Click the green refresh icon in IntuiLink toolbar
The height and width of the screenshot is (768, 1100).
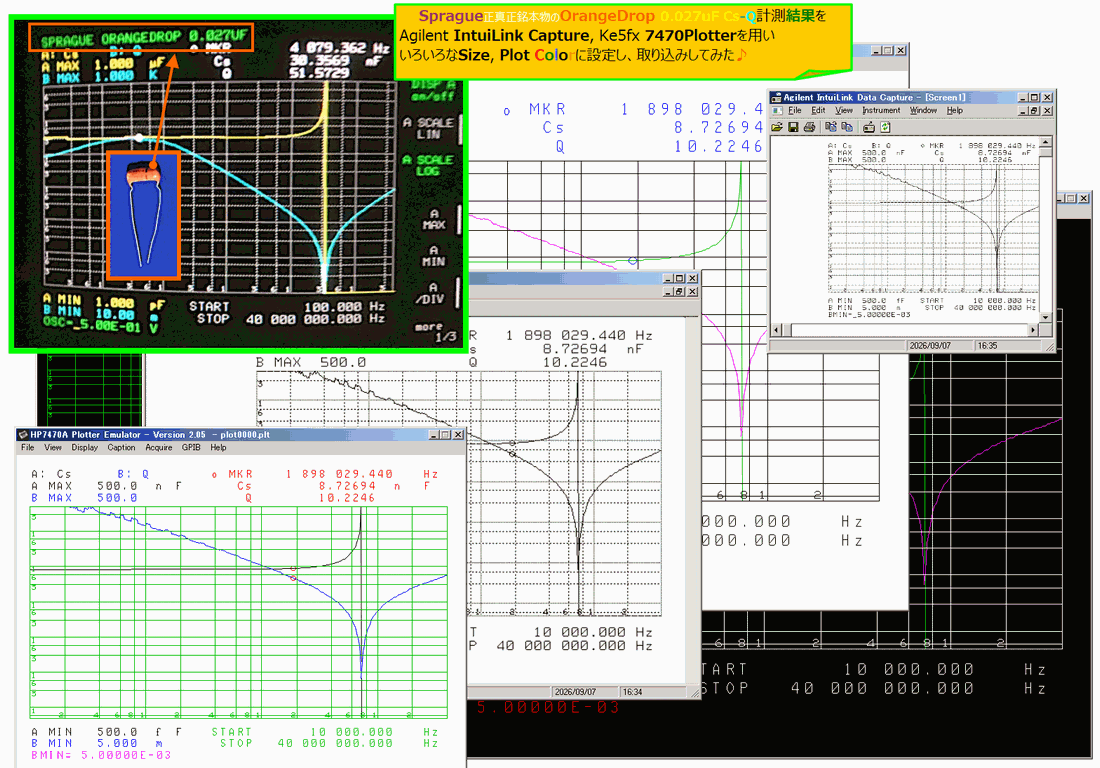pos(885,127)
